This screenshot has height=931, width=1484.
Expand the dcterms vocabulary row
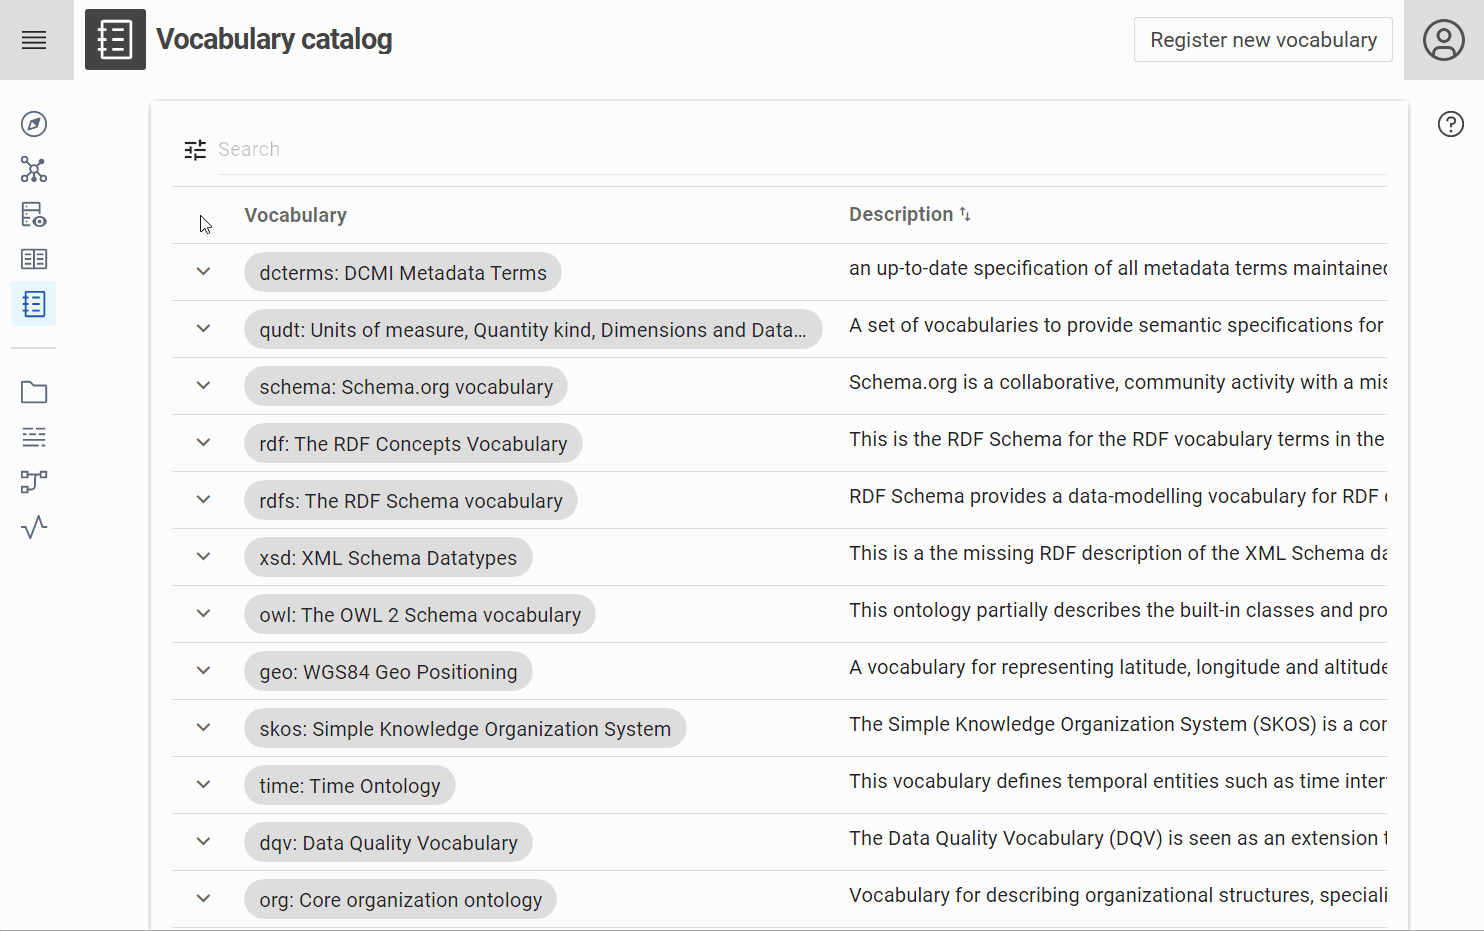coord(203,272)
